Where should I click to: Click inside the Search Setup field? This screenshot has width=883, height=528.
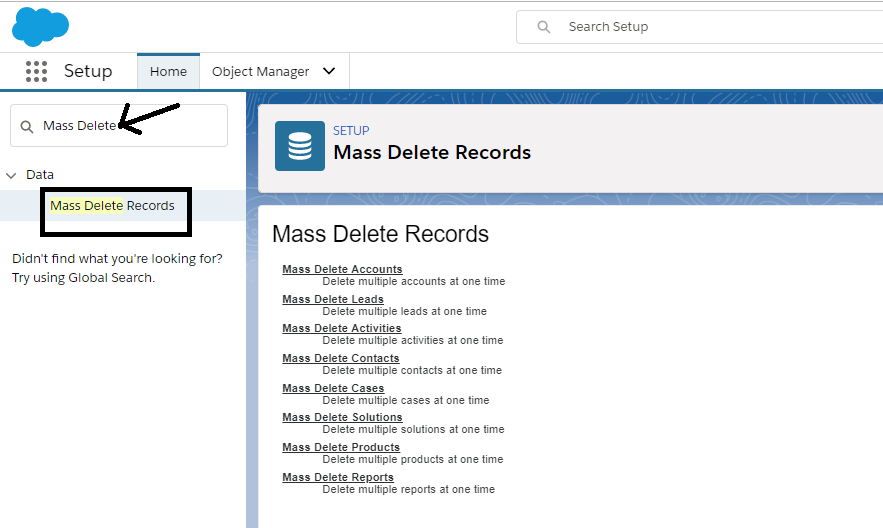[700, 27]
